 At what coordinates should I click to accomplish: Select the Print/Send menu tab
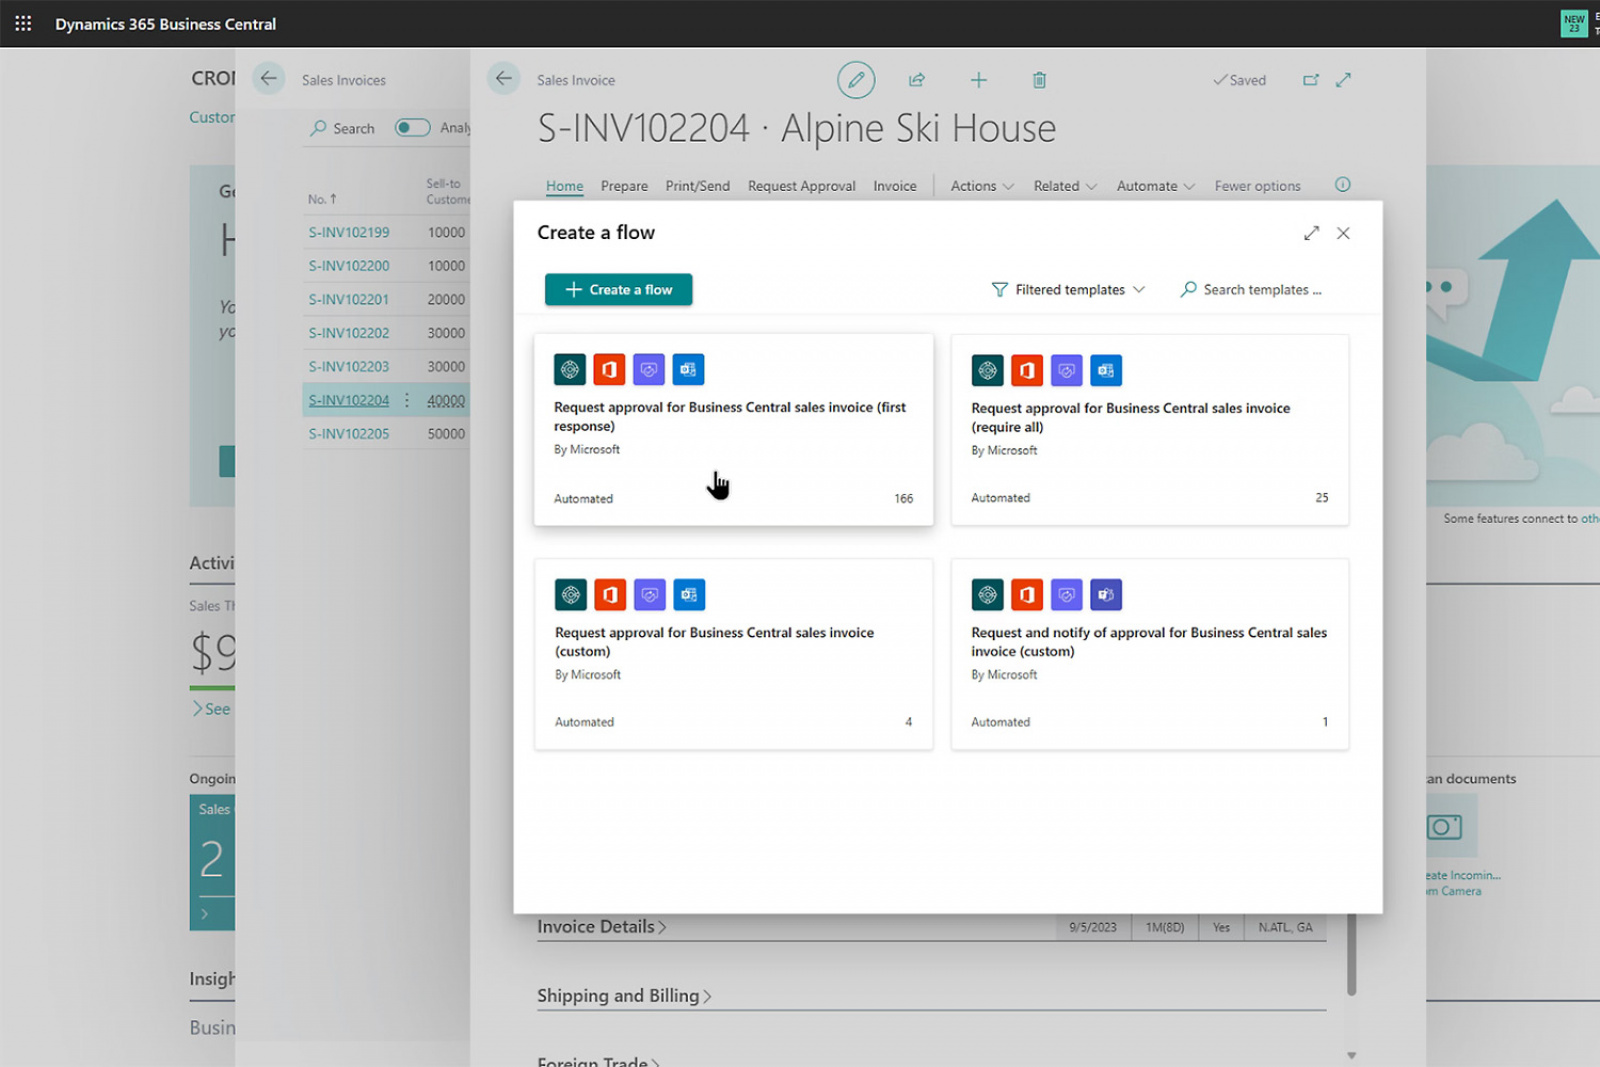(697, 186)
